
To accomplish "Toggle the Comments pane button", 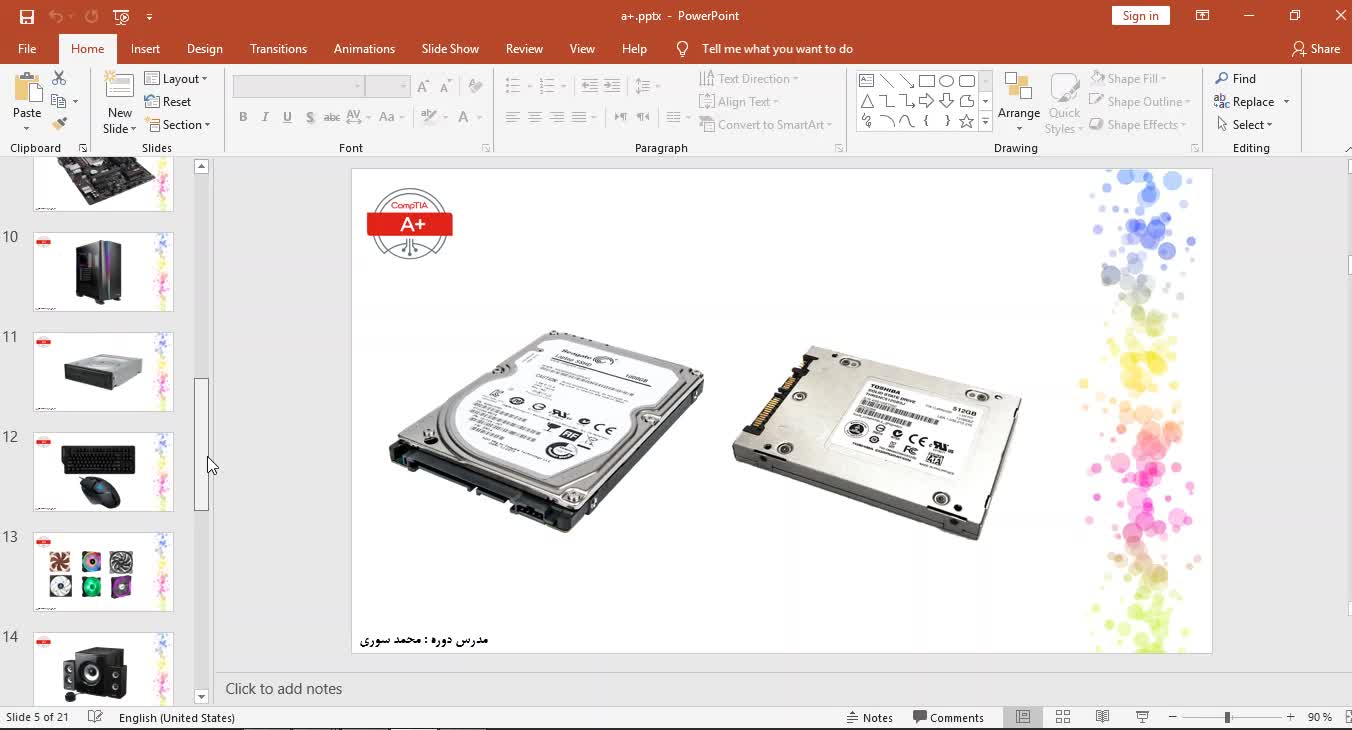I will (x=948, y=717).
